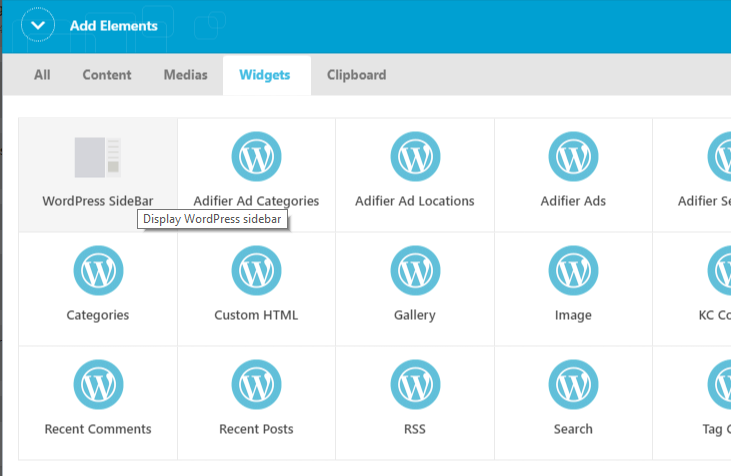Image resolution: width=731 pixels, height=476 pixels.
Task: Select the Medias tab
Action: click(x=185, y=75)
